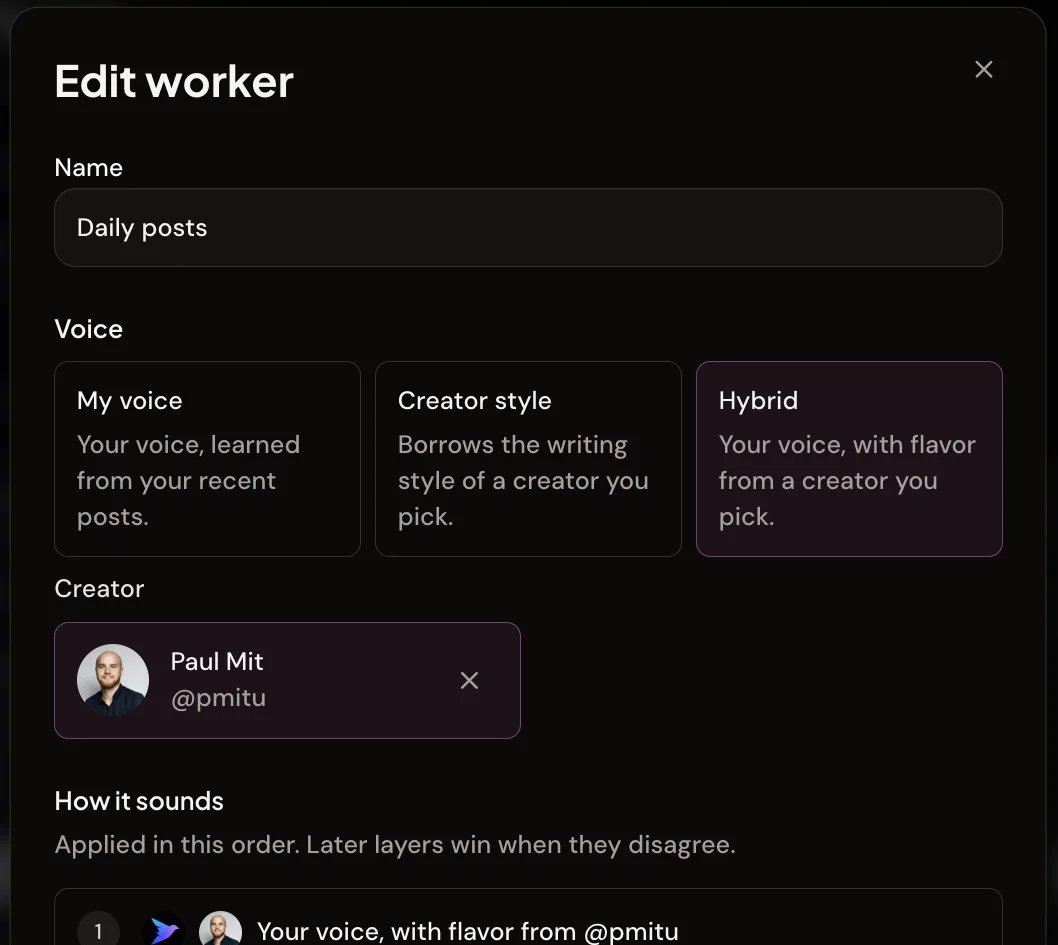This screenshot has height=945, width=1058.
Task: Click the Voice section label
Action: (88, 329)
